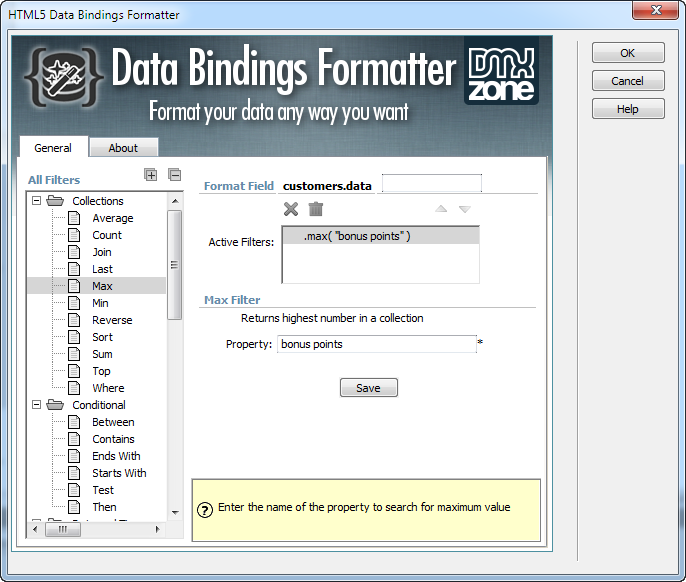
Task: Close the HTML5 Data Bindings Formatter dialog
Action: pyautogui.click(x=655, y=10)
